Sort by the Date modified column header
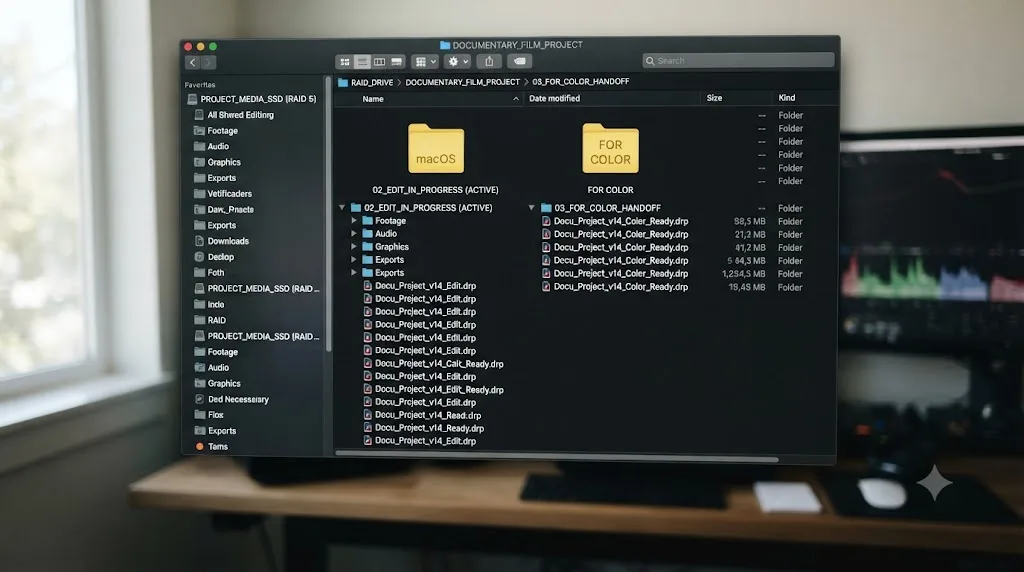 tap(554, 99)
